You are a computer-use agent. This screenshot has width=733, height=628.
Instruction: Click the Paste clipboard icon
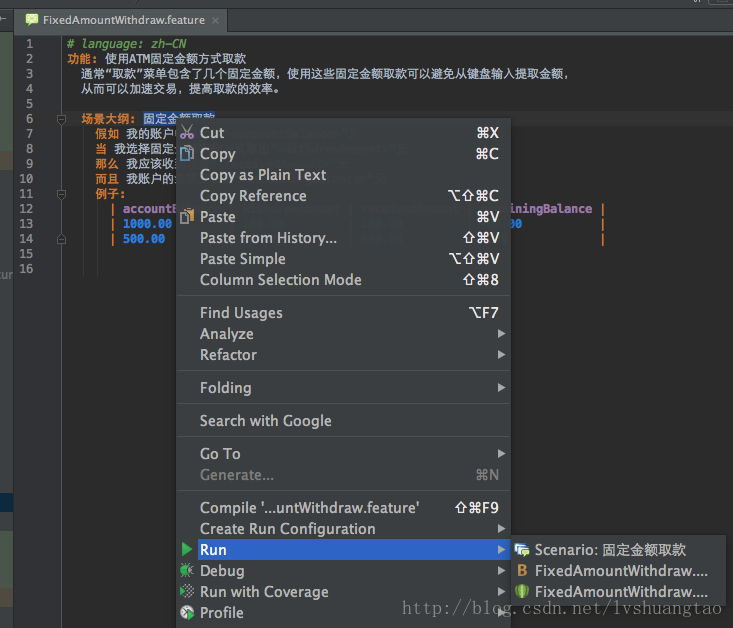click(x=187, y=217)
